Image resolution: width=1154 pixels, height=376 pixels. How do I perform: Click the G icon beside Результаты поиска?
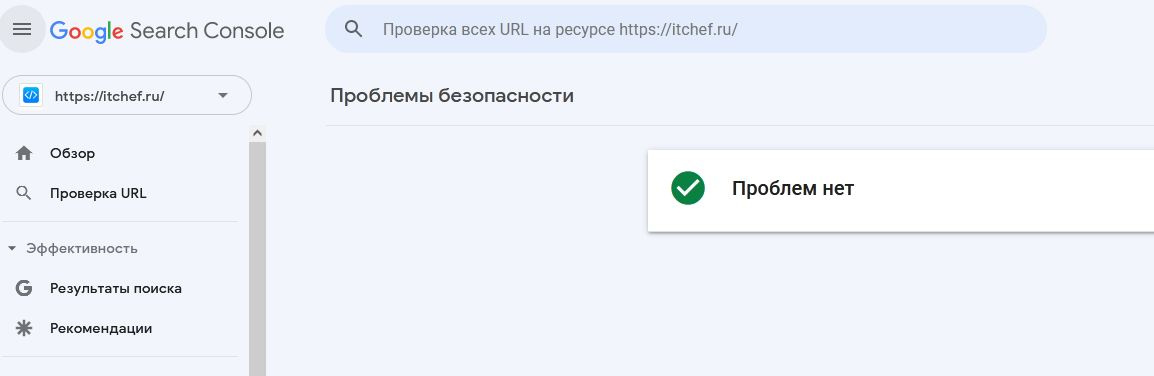point(24,288)
